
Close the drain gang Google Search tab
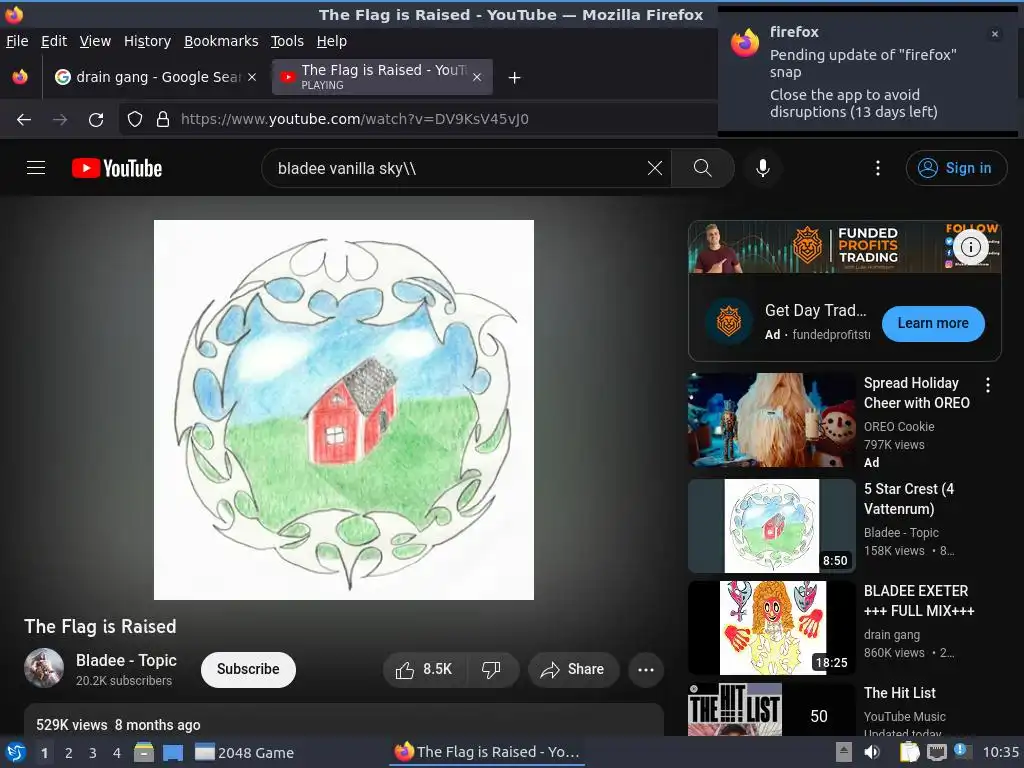[252, 77]
